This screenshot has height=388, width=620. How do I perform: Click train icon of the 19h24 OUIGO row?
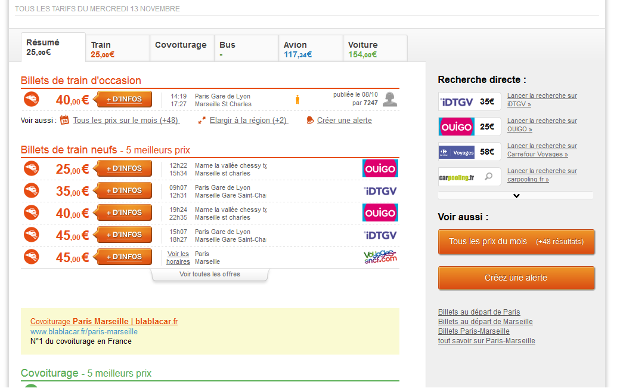[x=31, y=213]
